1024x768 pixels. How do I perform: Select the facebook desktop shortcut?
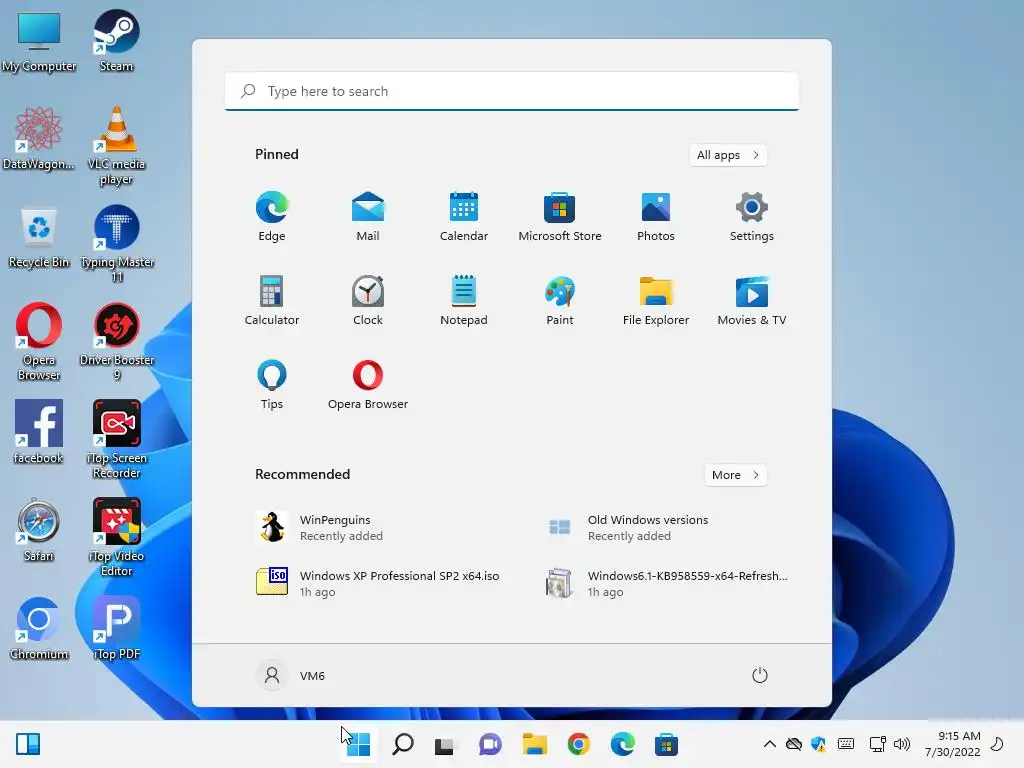[39, 432]
